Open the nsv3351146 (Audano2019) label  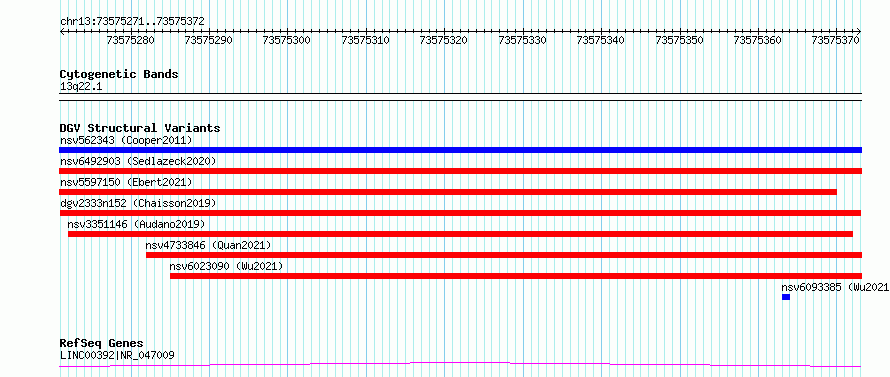[136, 224]
